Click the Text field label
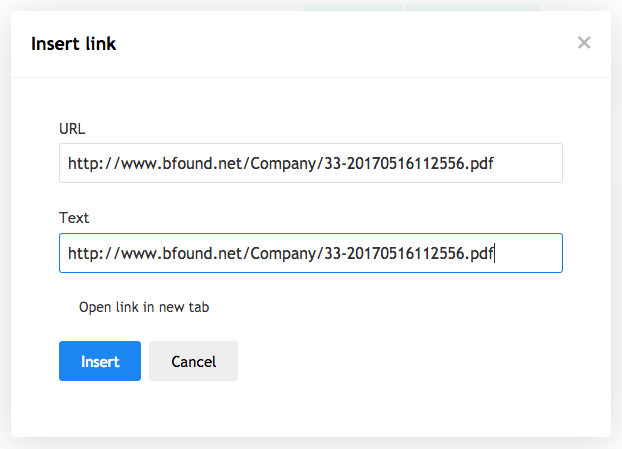 point(74,218)
